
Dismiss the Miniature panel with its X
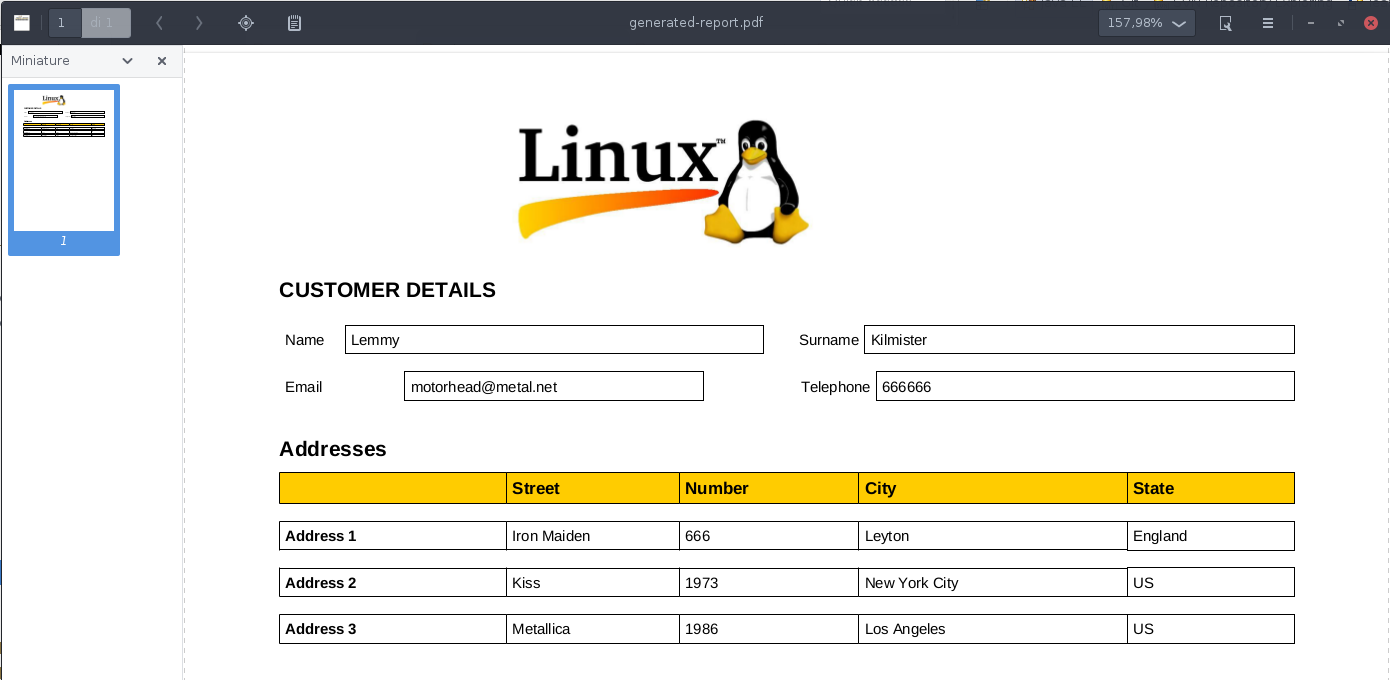[161, 61]
